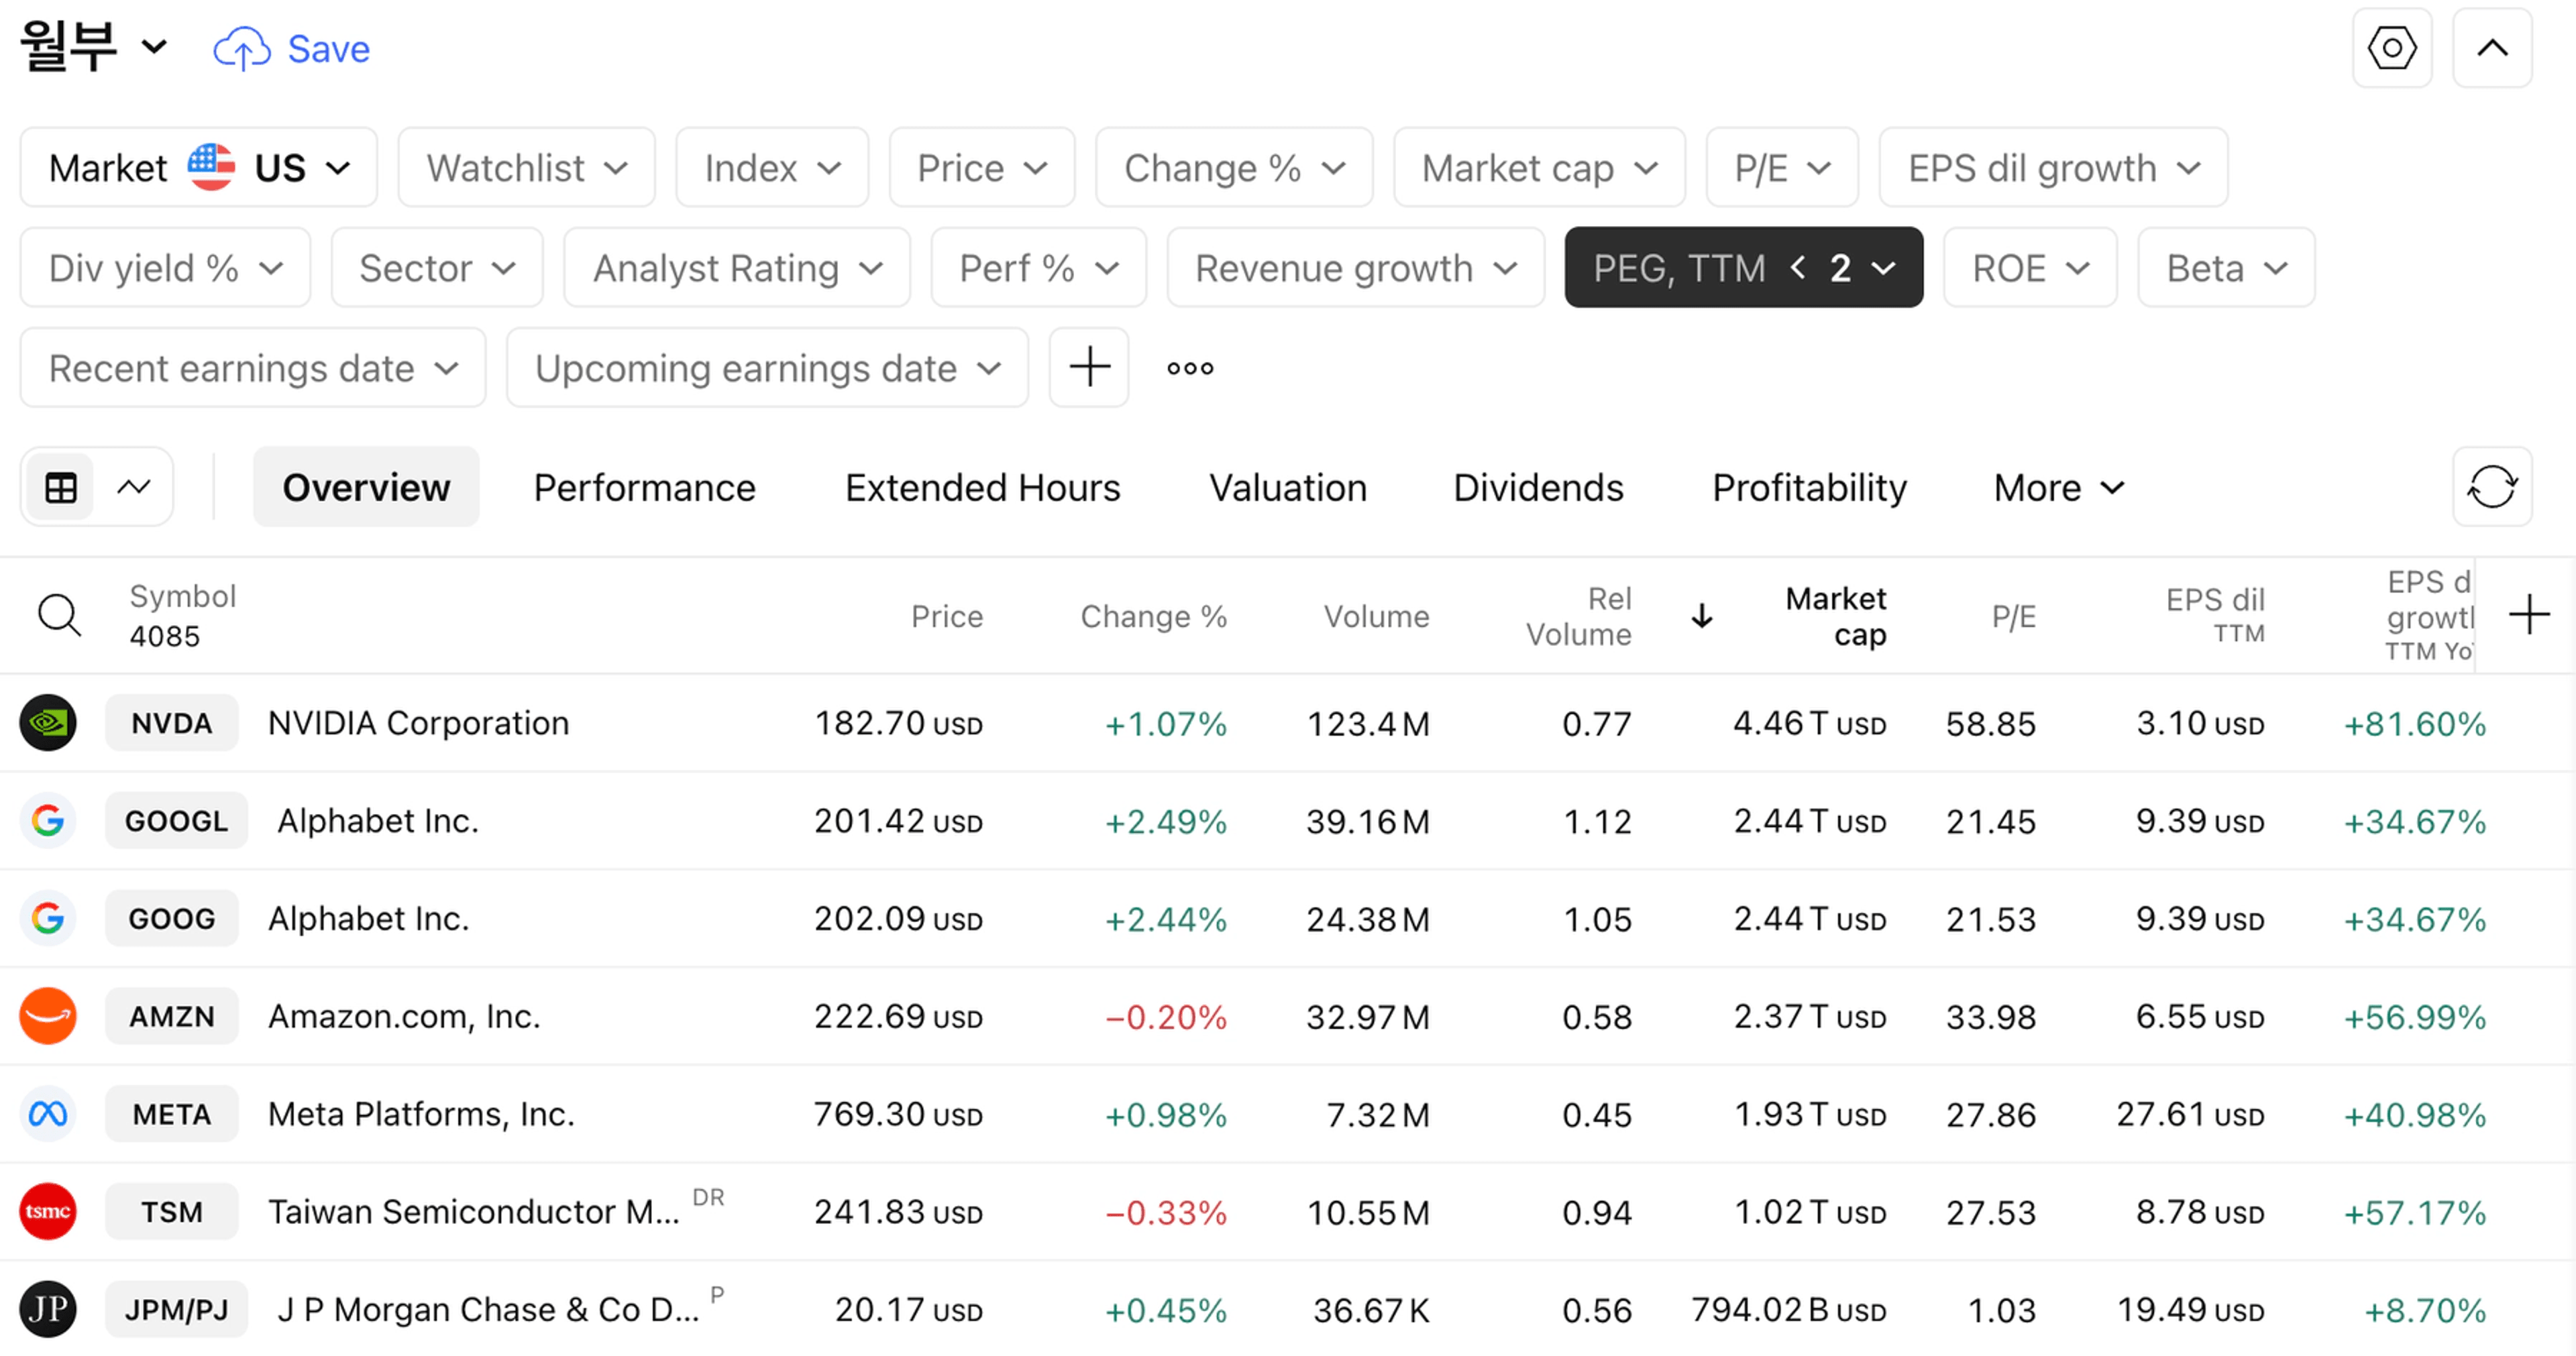
Task: Click the NVIDIA logo icon
Action: point(48,722)
